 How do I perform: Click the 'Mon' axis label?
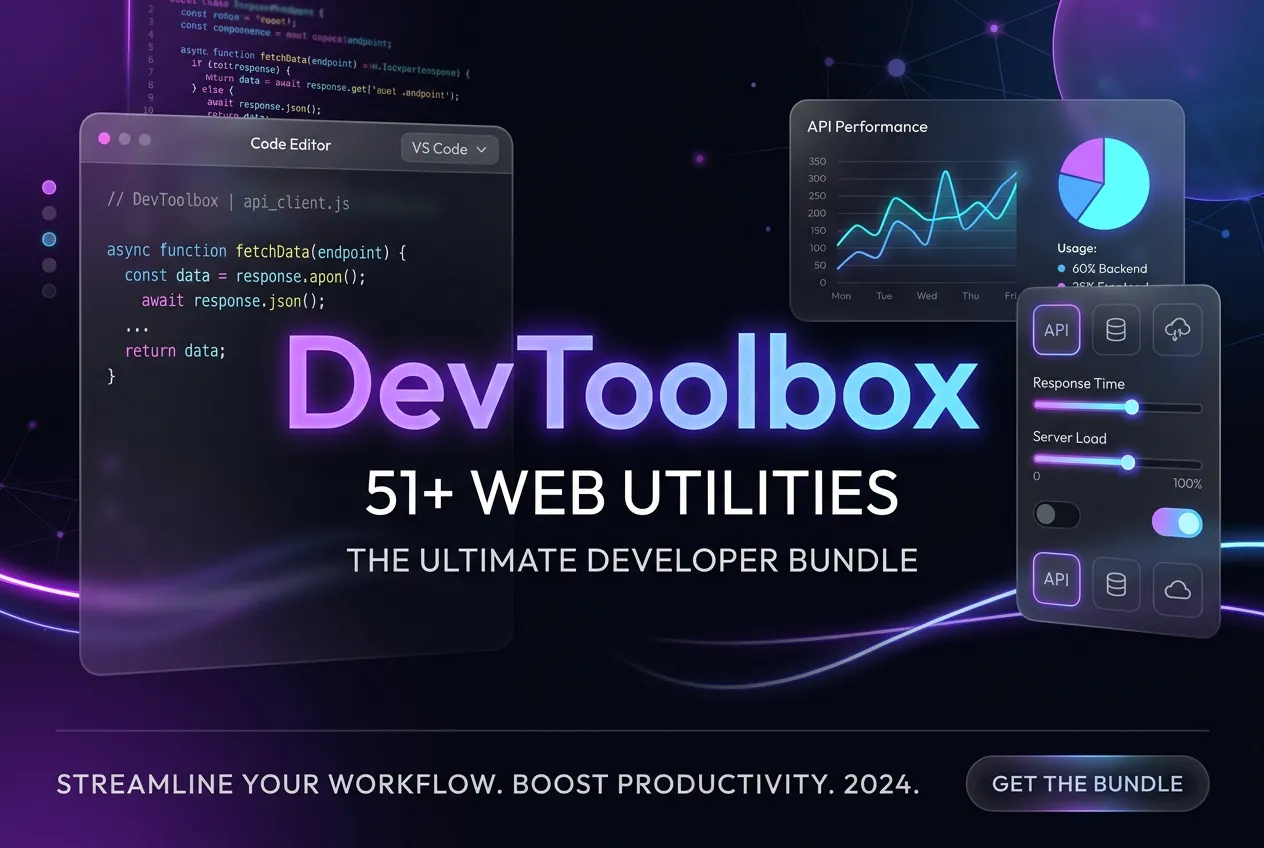pyautogui.click(x=841, y=296)
